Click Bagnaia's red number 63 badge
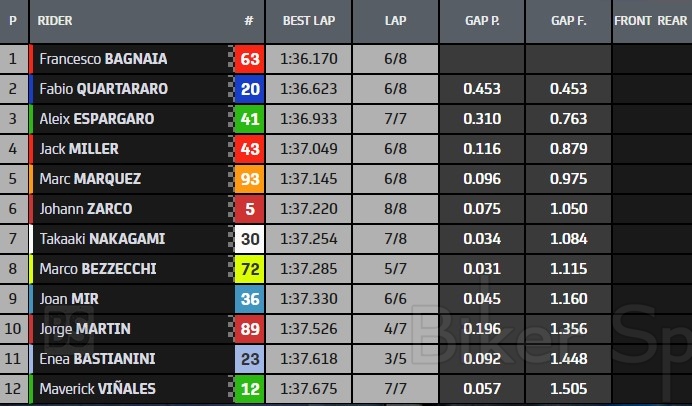The width and height of the screenshot is (692, 406). pyautogui.click(x=250, y=59)
